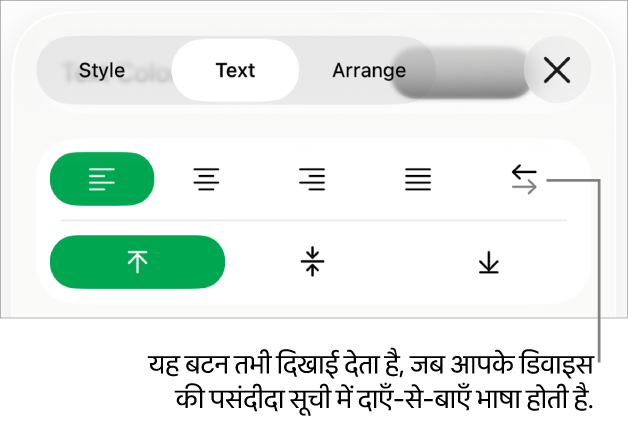Apply right text alignment
628x423 pixels.
[312, 180]
